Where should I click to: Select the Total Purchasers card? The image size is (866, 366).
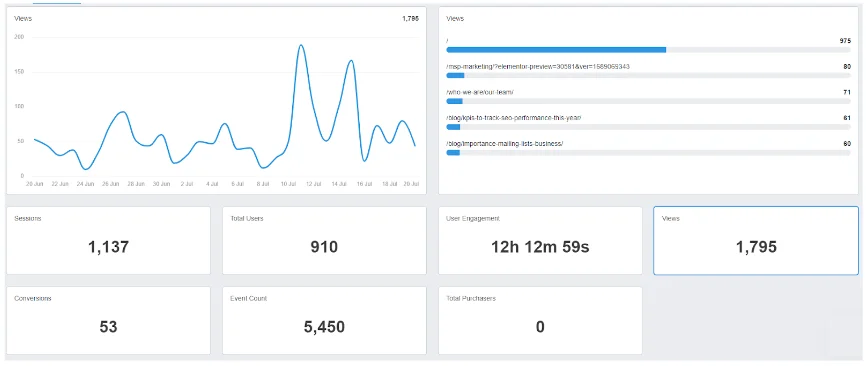540,321
